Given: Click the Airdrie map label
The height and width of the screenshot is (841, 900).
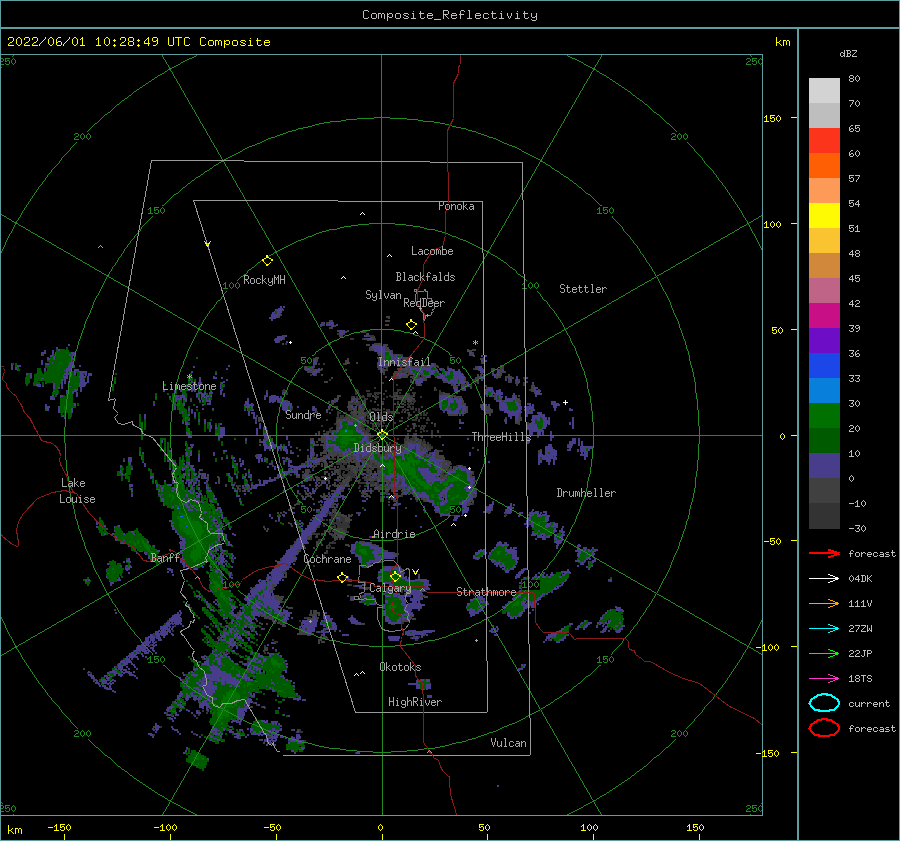Looking at the screenshot, I should (394, 534).
